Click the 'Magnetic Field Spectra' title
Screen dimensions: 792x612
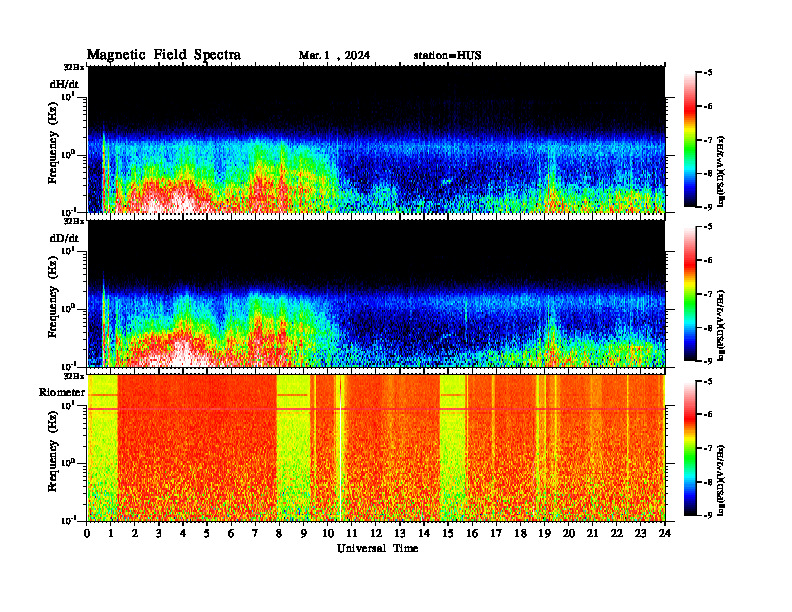164,55
